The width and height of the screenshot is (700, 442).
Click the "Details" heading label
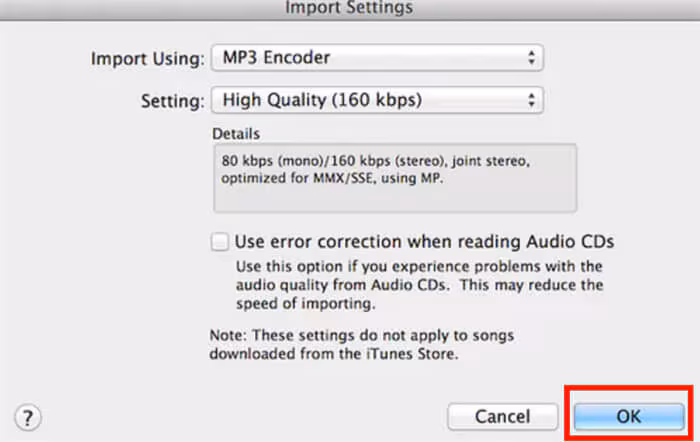pyautogui.click(x=236, y=133)
